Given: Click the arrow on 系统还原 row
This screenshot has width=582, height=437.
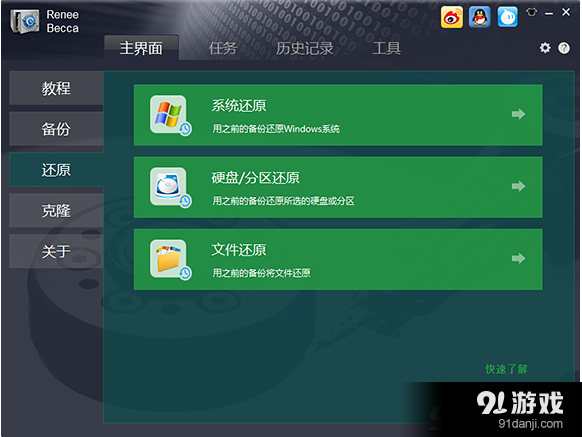Looking at the screenshot, I should [x=518, y=114].
